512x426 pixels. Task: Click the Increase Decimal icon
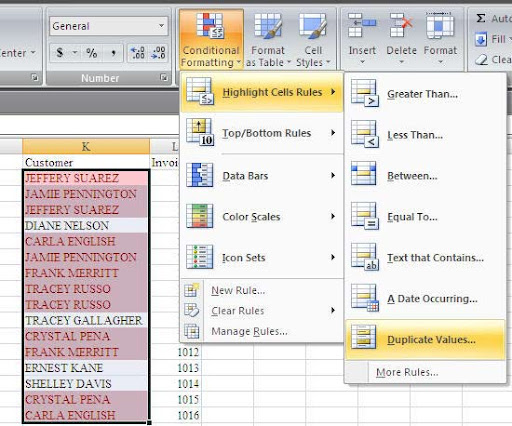tap(138, 53)
